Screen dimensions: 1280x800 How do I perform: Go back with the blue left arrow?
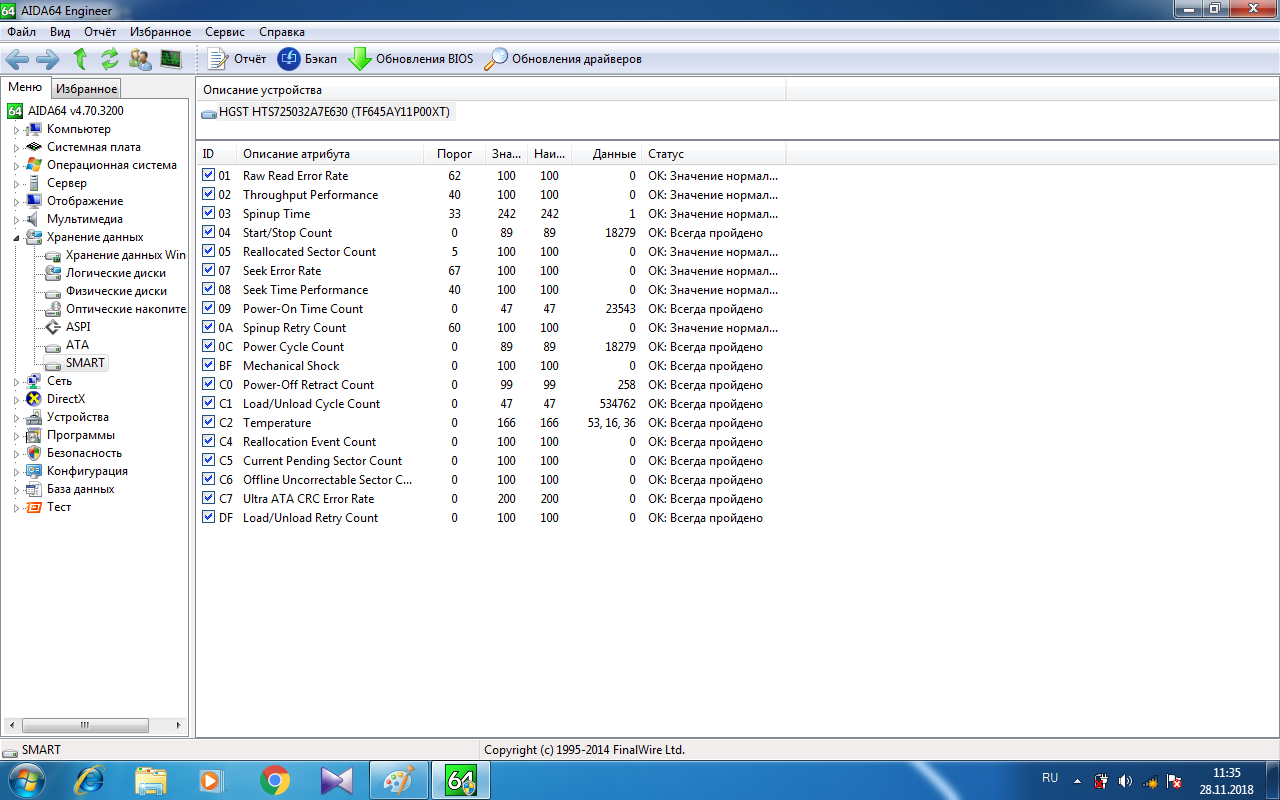[x=17, y=59]
